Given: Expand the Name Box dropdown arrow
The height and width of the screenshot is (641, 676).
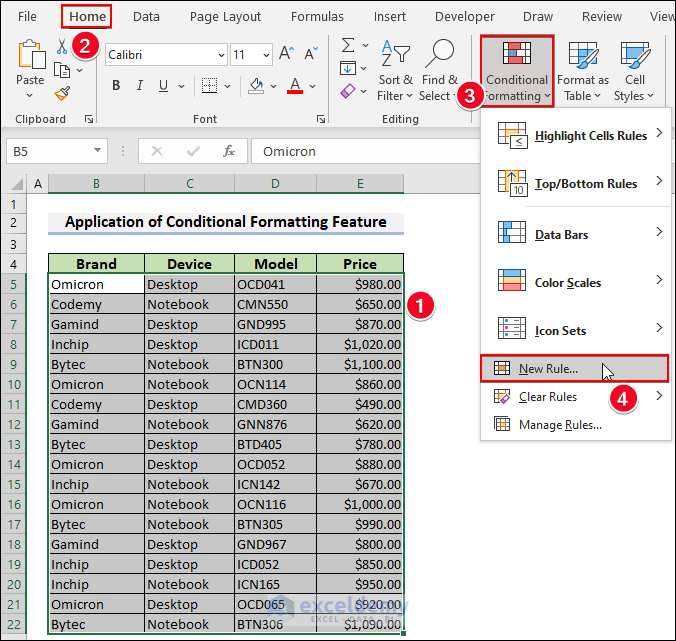Looking at the screenshot, I should click(97, 151).
